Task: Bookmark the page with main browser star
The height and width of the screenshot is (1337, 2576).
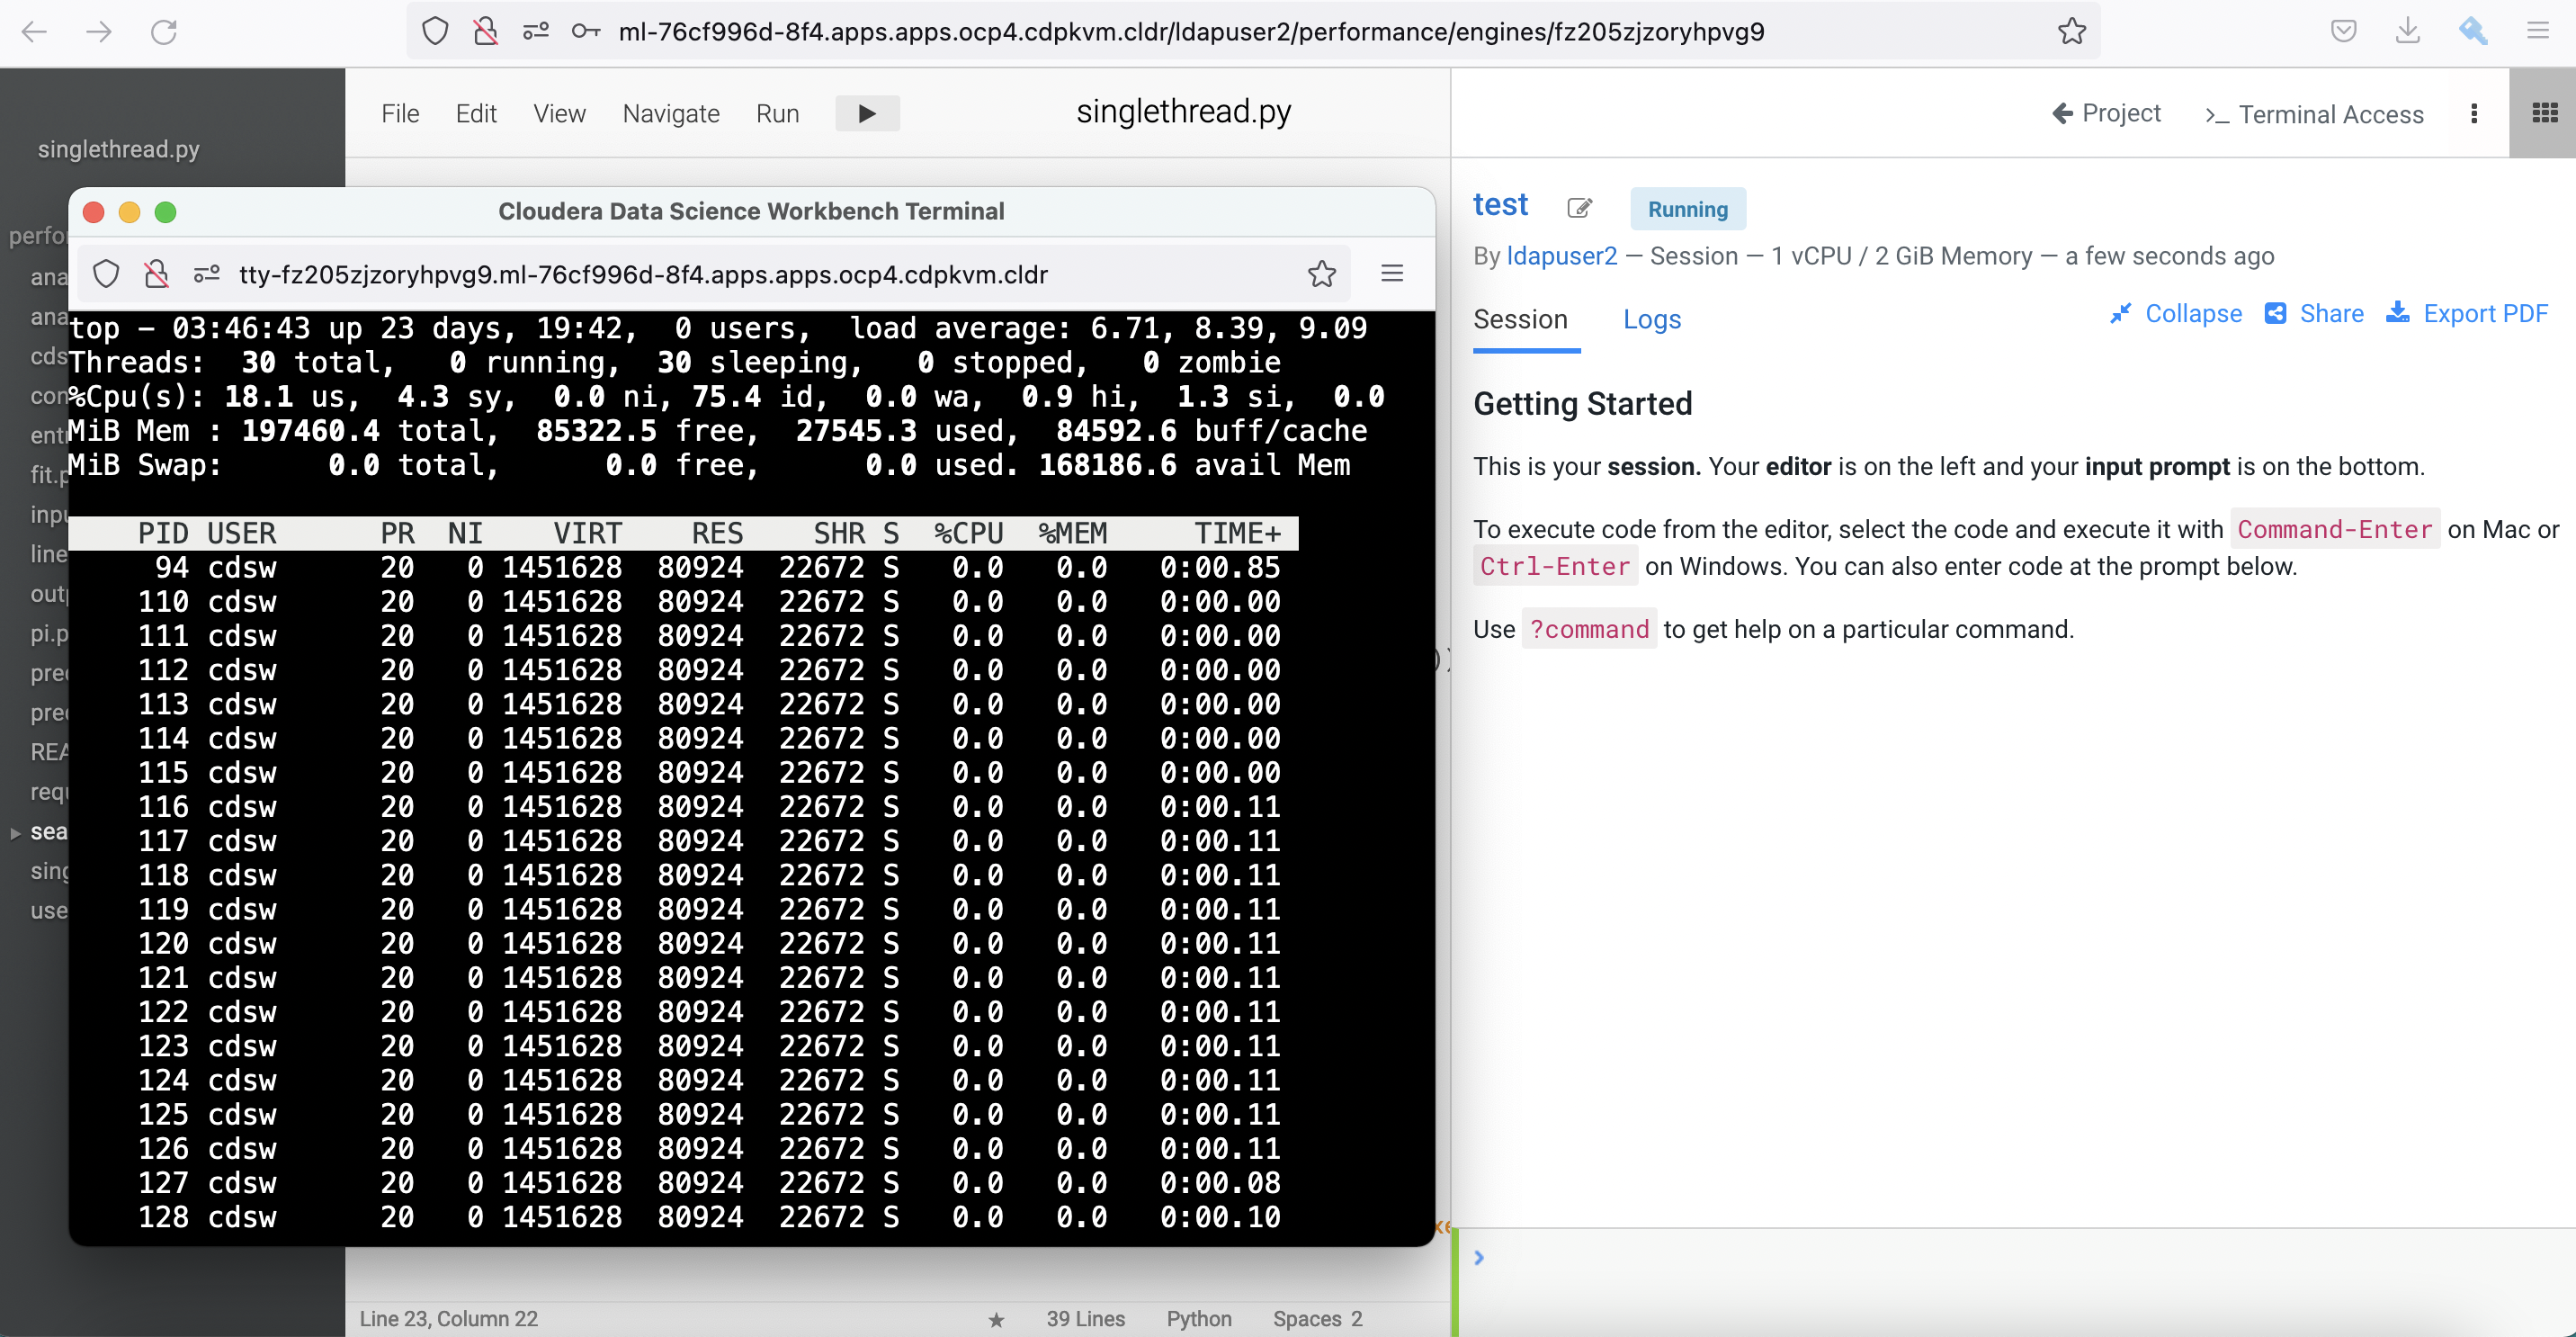Action: (x=2071, y=31)
